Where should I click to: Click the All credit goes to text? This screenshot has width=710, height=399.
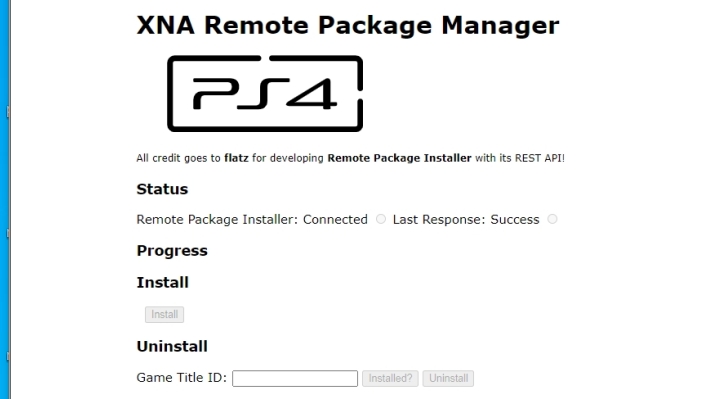178,158
